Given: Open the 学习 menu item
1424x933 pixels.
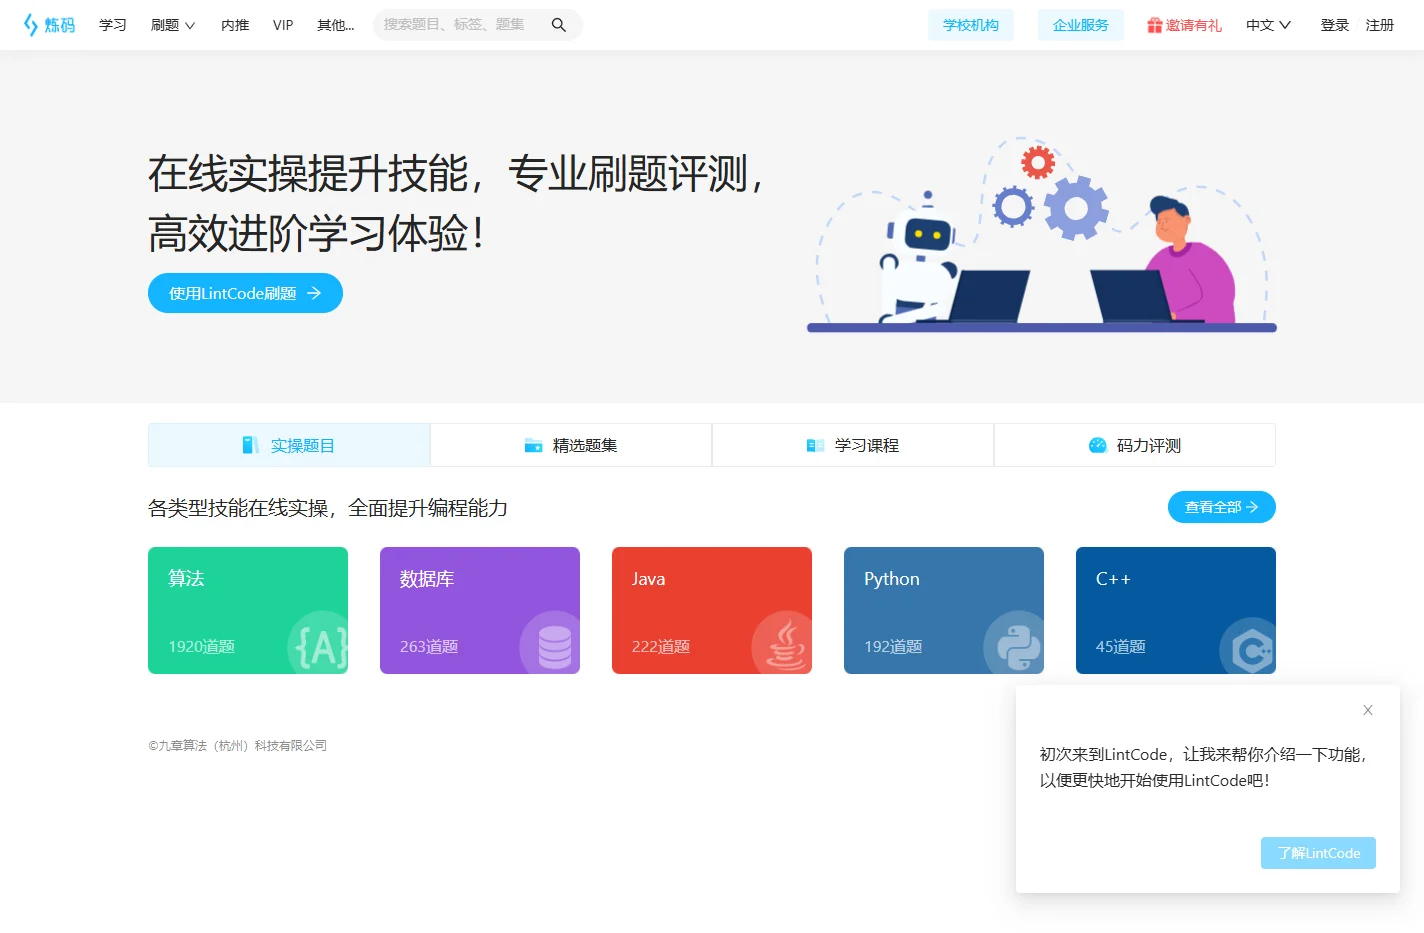Looking at the screenshot, I should coord(113,25).
